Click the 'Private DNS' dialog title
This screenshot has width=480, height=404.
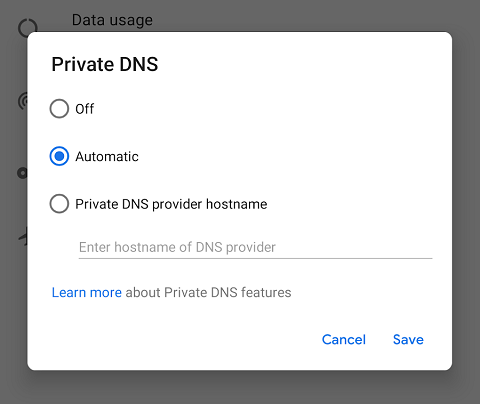click(x=105, y=64)
